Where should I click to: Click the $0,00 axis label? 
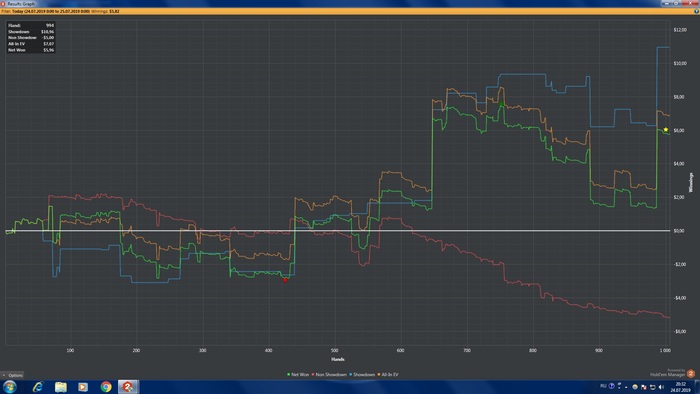(679, 231)
